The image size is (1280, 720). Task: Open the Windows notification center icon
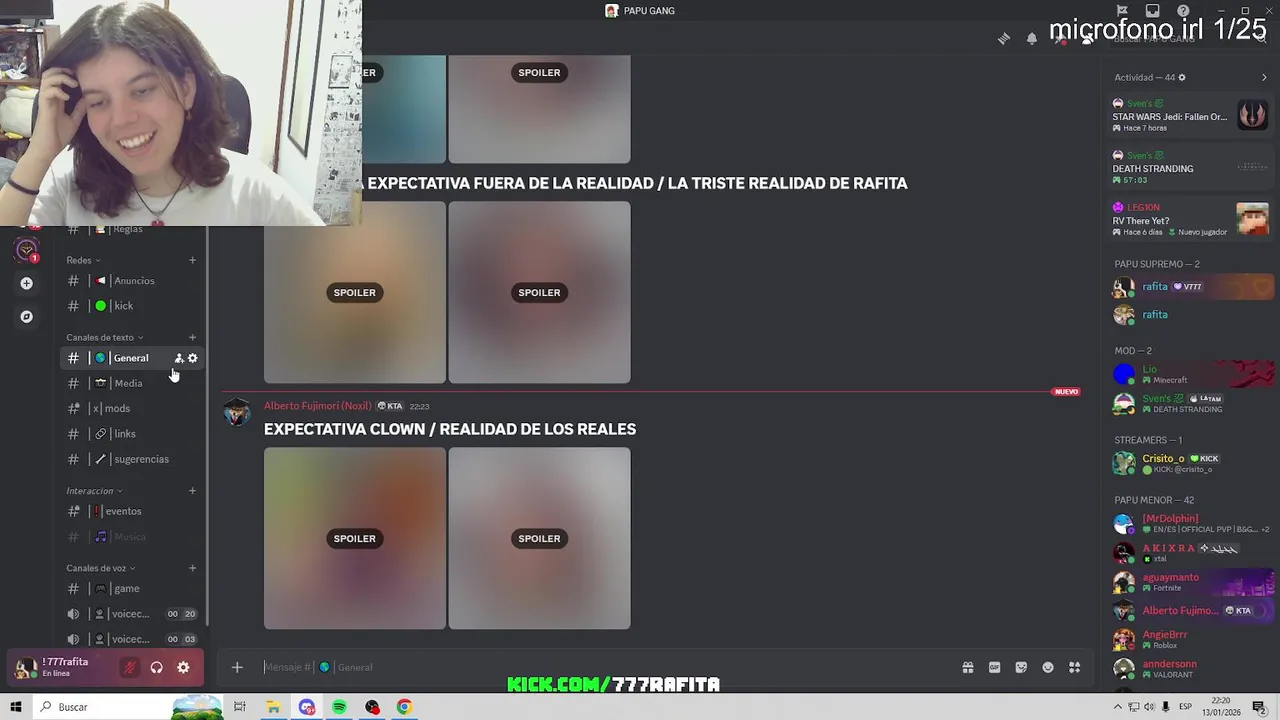pyautogui.click(x=1259, y=707)
